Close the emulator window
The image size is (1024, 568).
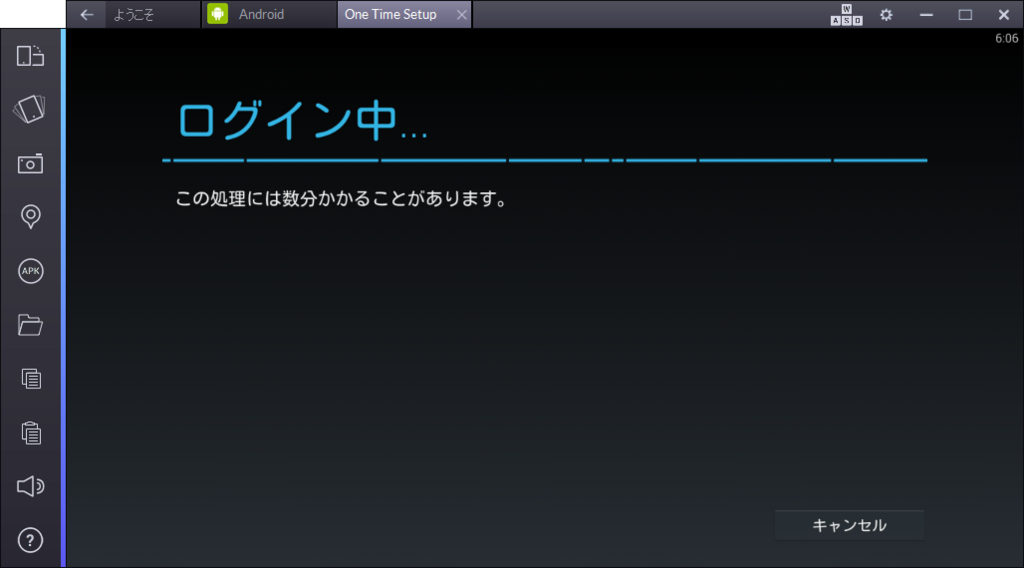(x=1004, y=14)
